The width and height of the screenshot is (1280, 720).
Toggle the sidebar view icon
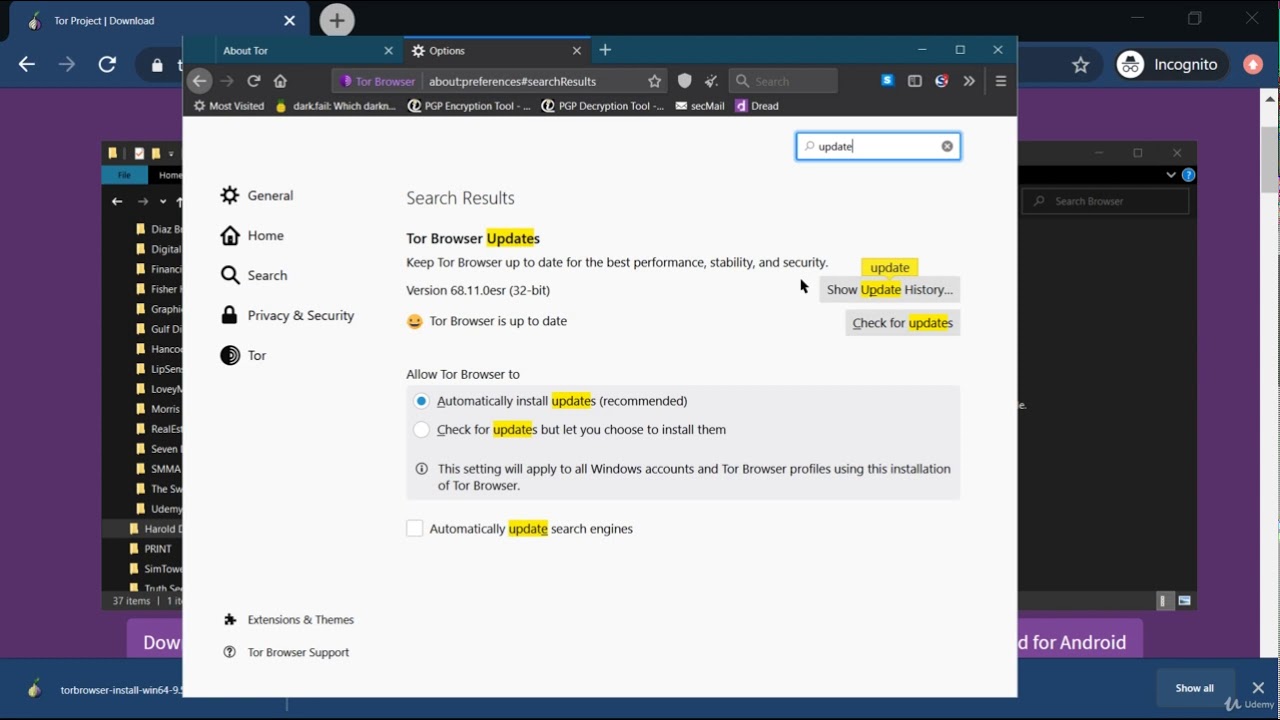[914, 81]
